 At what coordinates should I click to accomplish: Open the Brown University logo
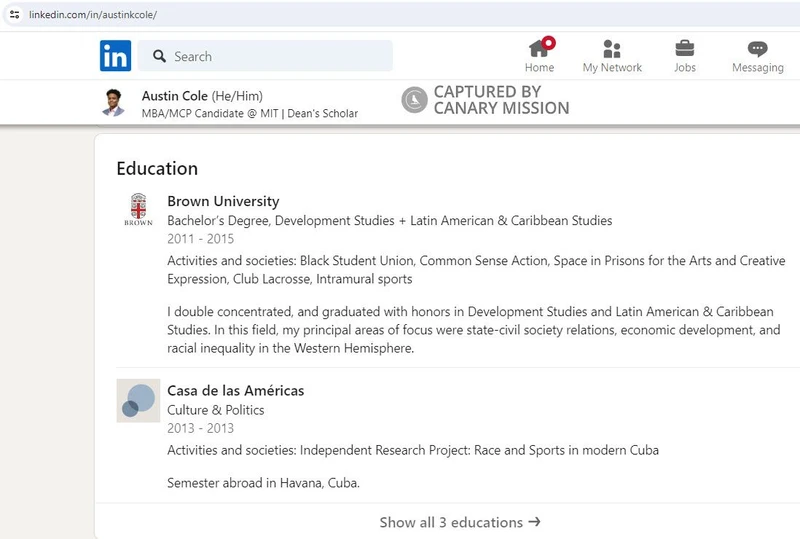pyautogui.click(x=138, y=209)
